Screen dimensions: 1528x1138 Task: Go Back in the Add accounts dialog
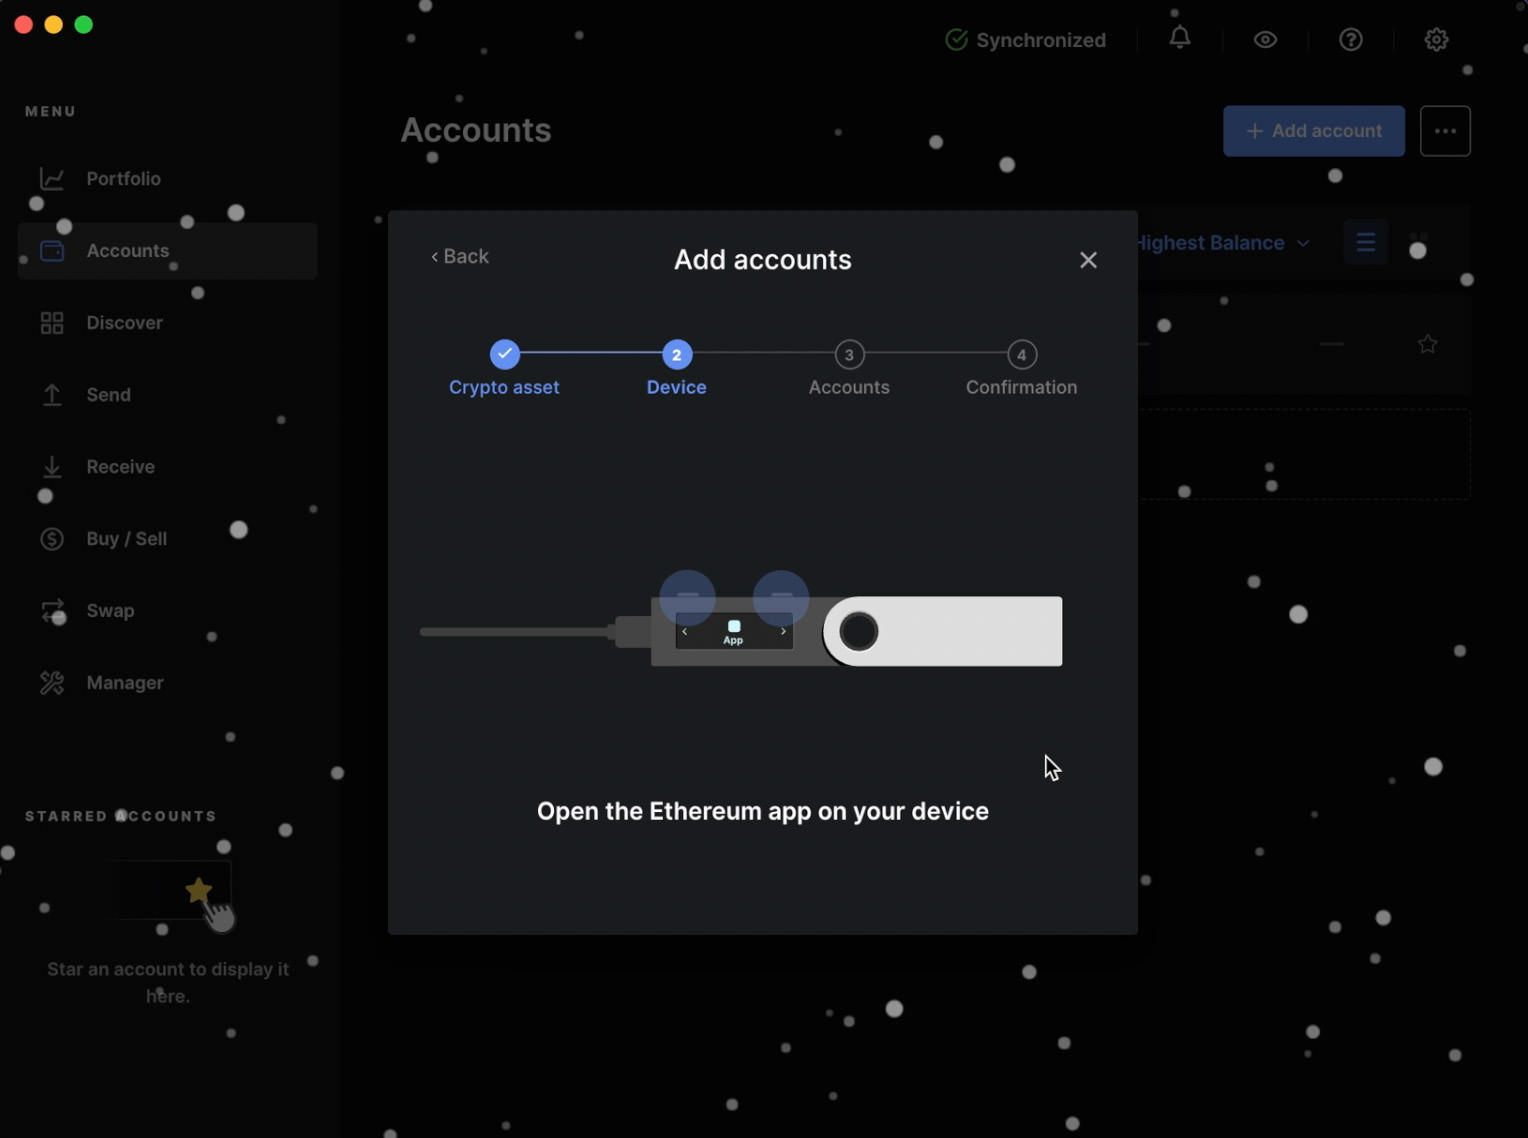[x=460, y=257]
